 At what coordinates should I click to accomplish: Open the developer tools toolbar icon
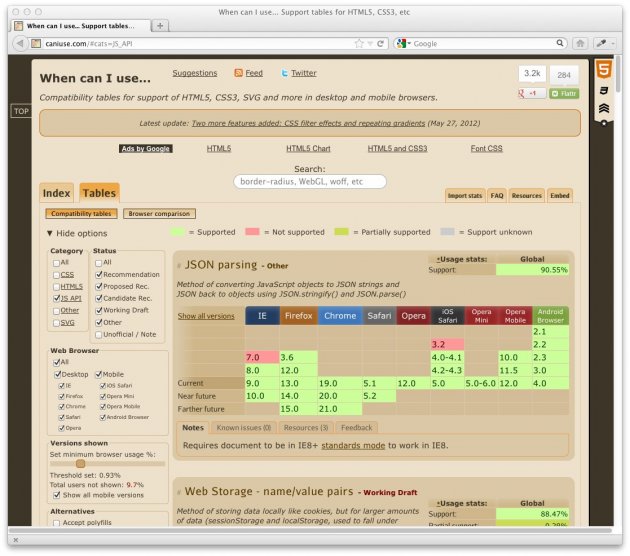point(601,43)
